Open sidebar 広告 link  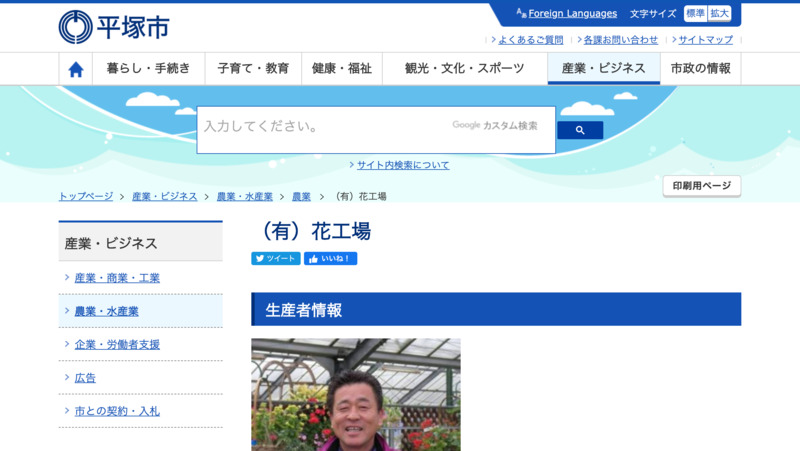(x=85, y=378)
